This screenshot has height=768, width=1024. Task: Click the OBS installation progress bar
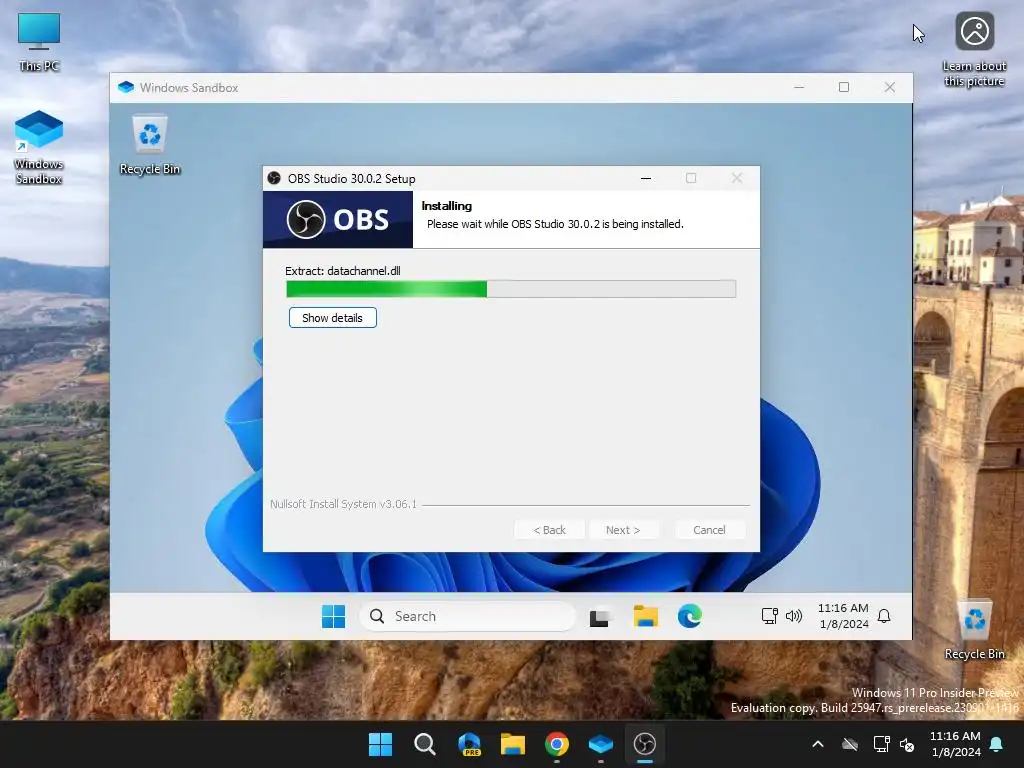pos(511,289)
